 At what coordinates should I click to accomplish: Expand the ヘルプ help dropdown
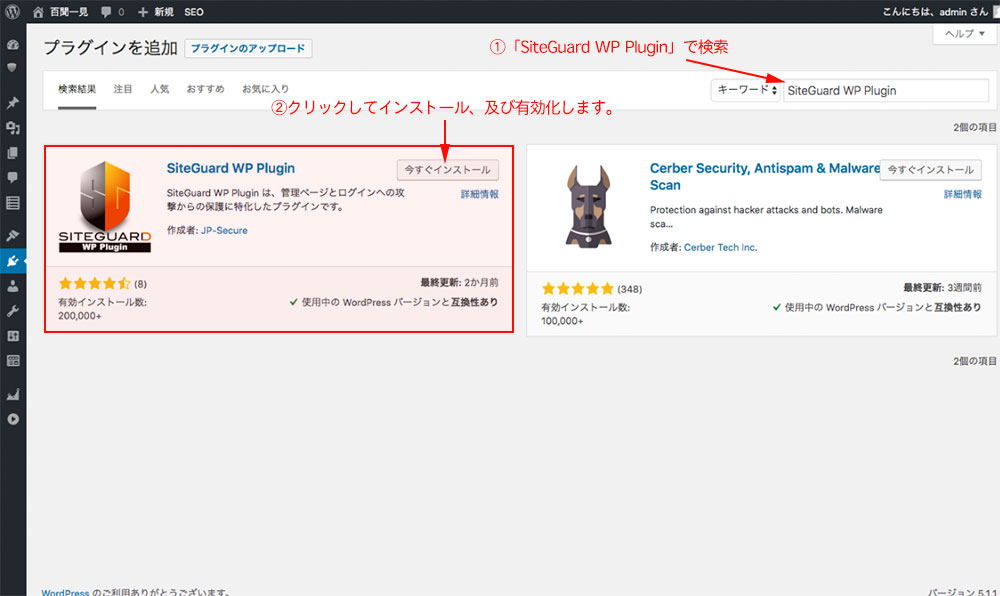point(964,33)
